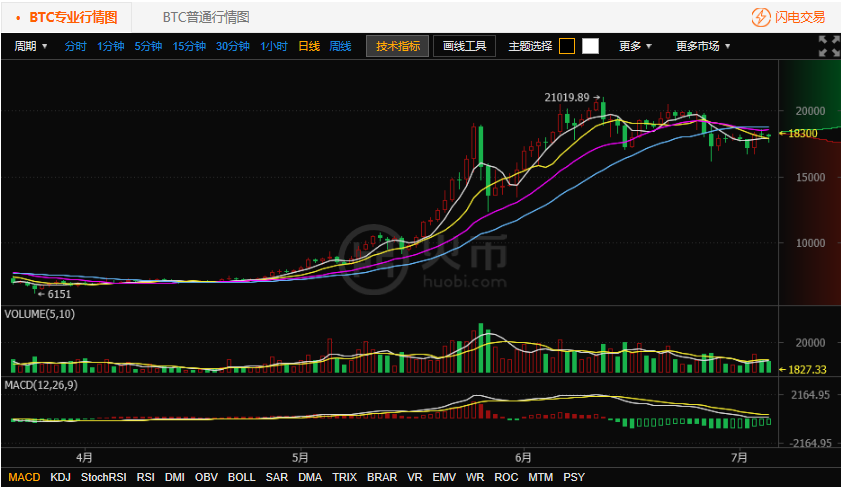Open the 画线工具 drawing tools
841x487 pixels.
point(464,46)
